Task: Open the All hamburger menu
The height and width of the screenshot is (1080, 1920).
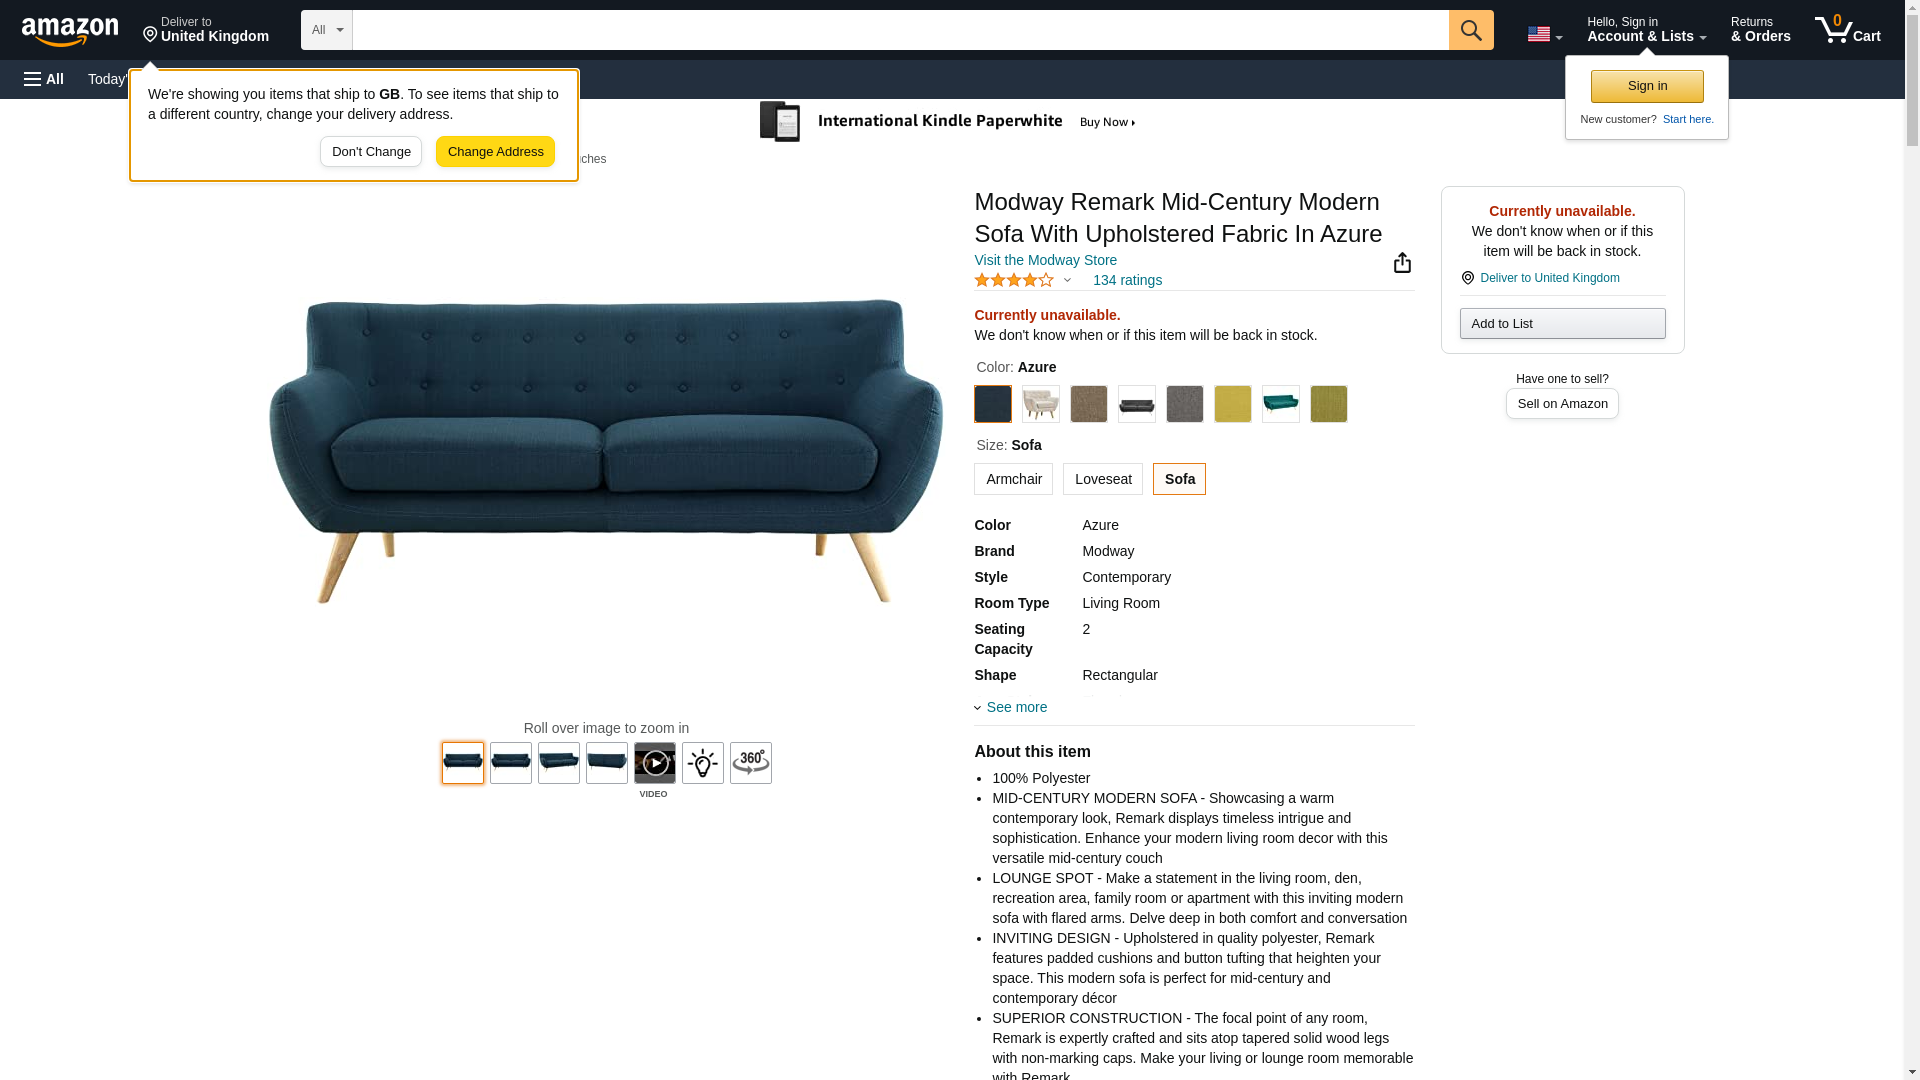Action: tap(44, 79)
